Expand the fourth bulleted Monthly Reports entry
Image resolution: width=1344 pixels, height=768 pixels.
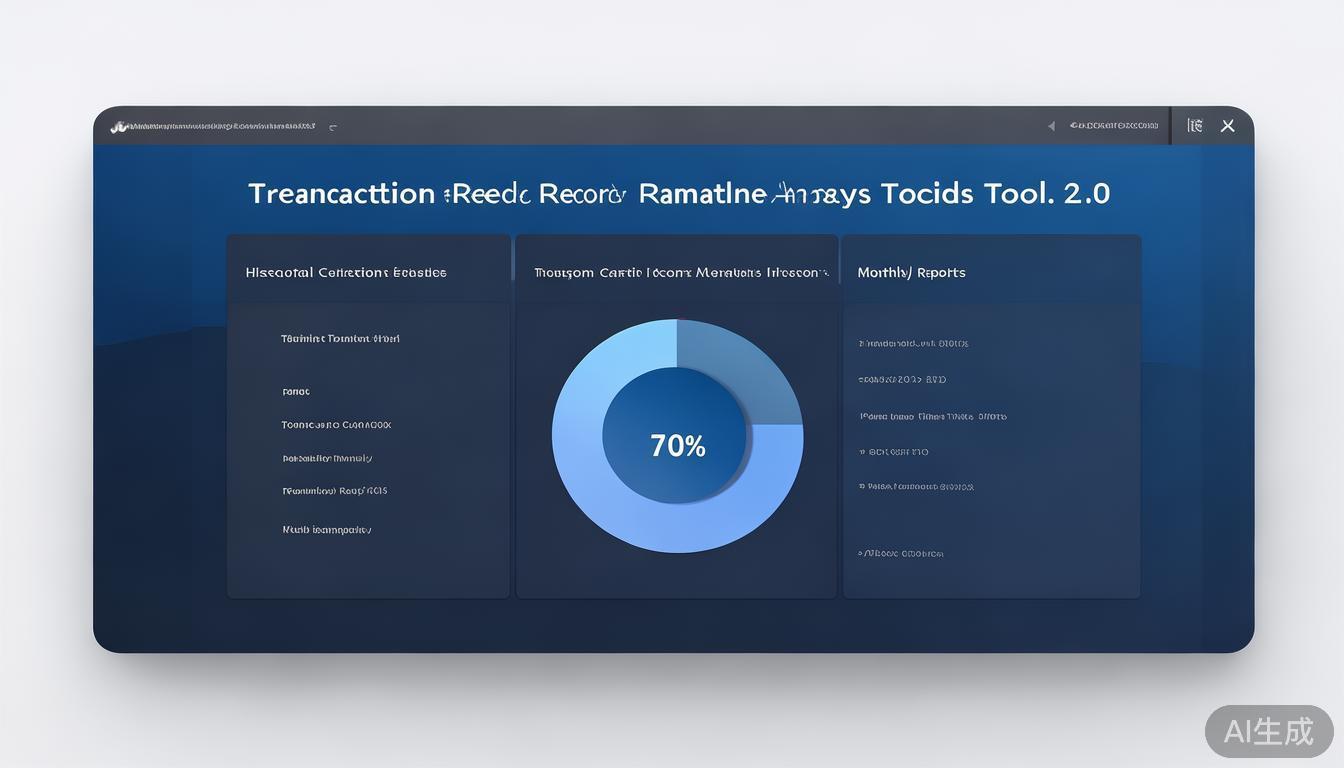pyautogui.click(x=893, y=452)
